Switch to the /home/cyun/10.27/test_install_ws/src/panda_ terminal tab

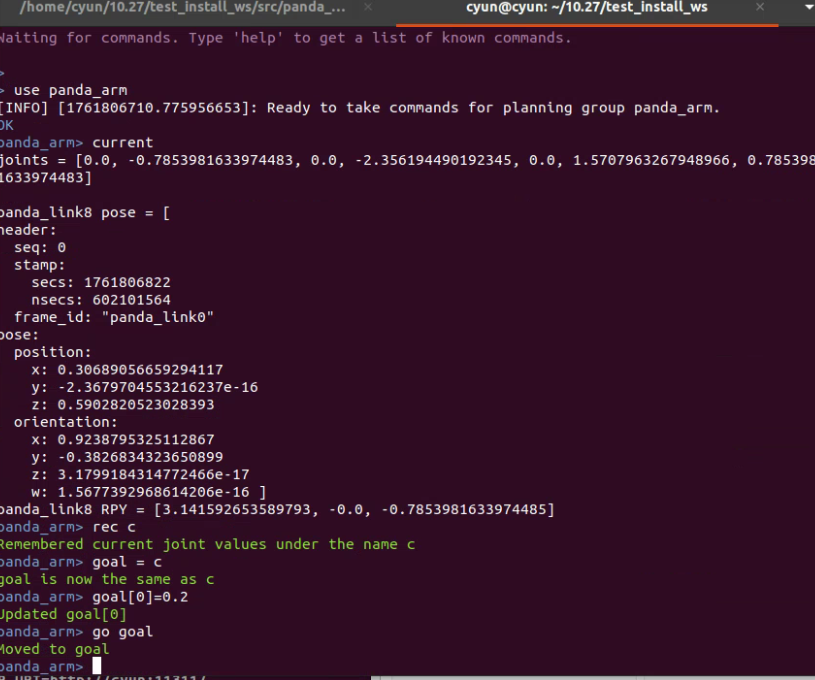click(182, 7)
